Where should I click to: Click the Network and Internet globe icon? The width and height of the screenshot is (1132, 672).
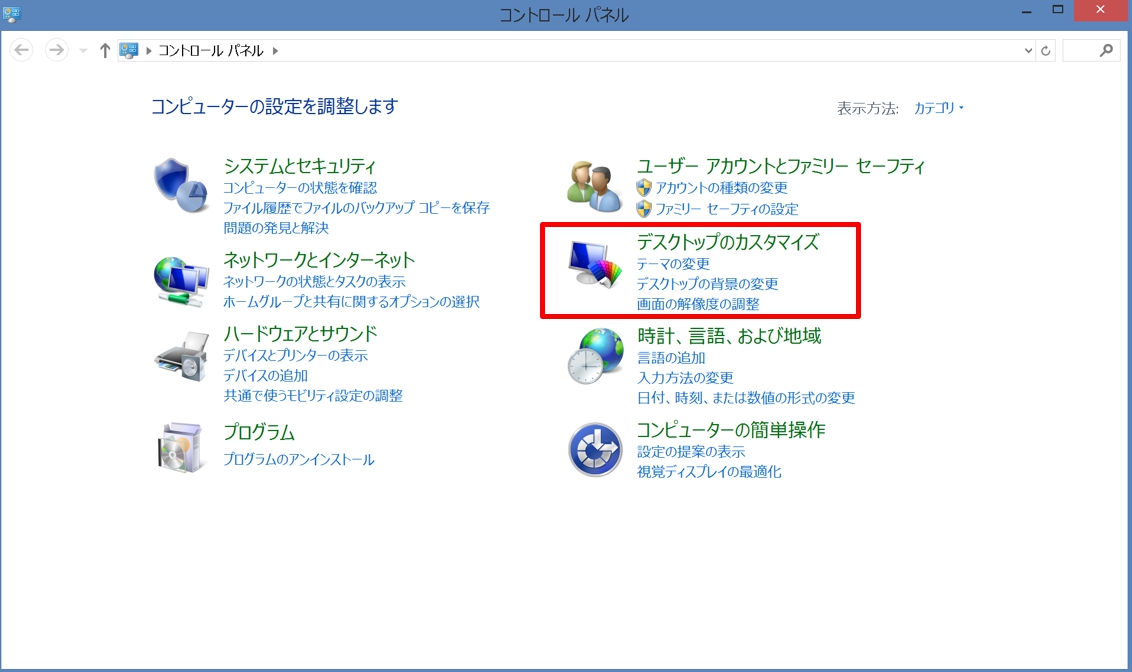click(181, 282)
